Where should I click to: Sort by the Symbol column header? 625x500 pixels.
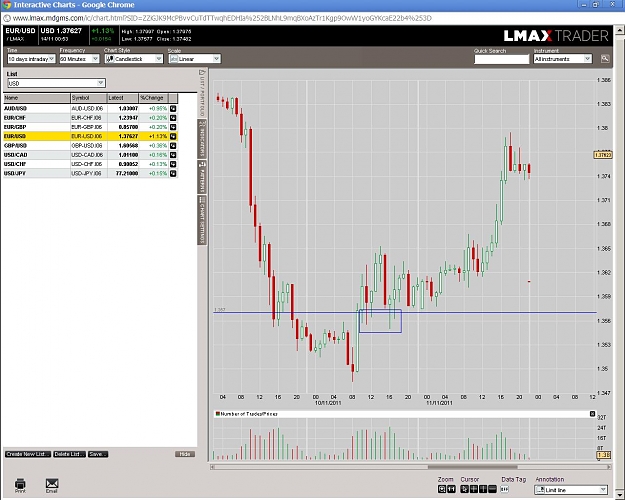[x=89, y=98]
